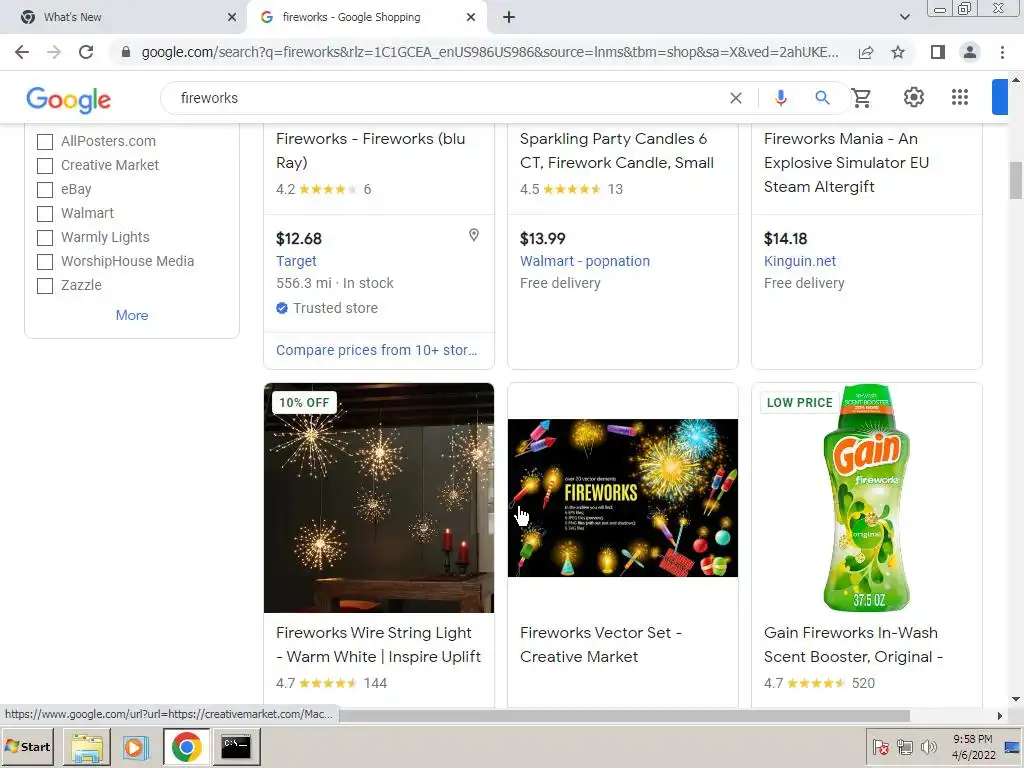1024x768 pixels.
Task: Compare prices from 10+ stores
Action: point(376,350)
